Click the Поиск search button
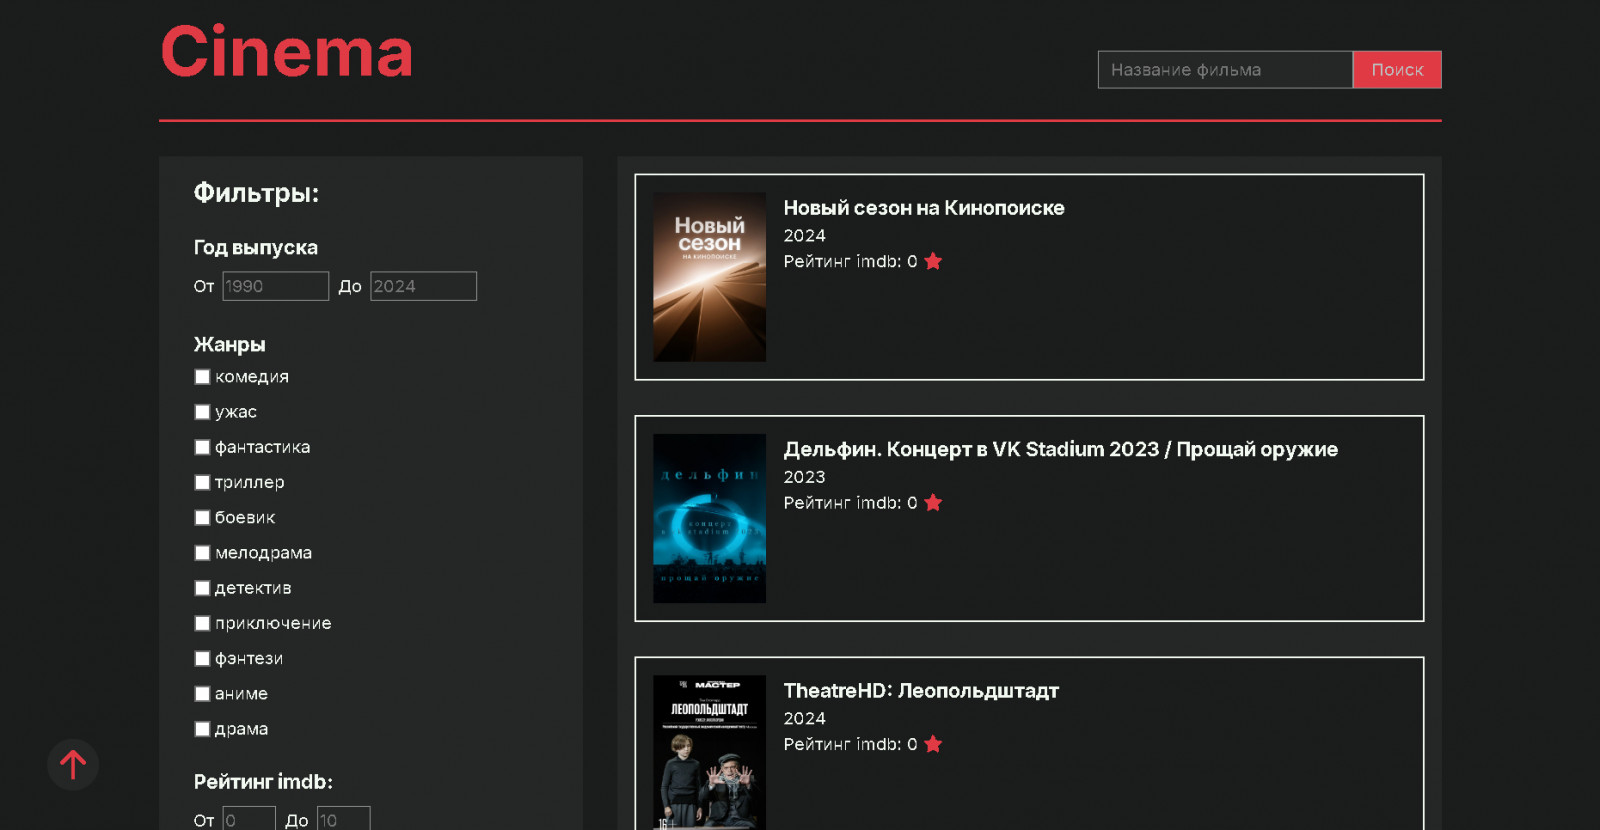The height and width of the screenshot is (830, 1600). 1397,70
